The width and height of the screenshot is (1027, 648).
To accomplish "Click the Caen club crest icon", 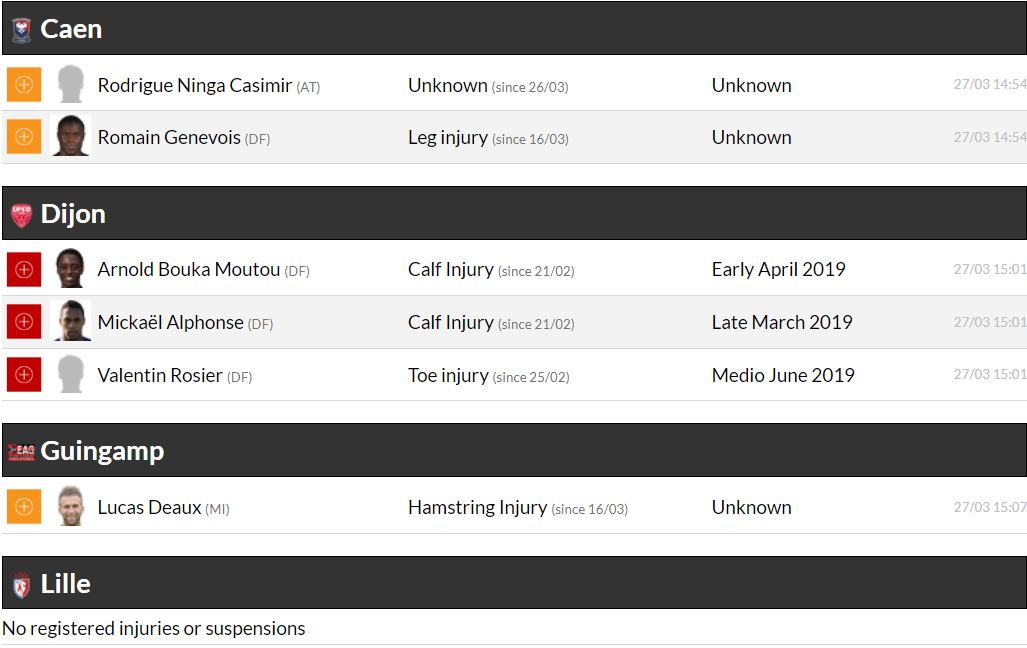I will tap(21, 30).
